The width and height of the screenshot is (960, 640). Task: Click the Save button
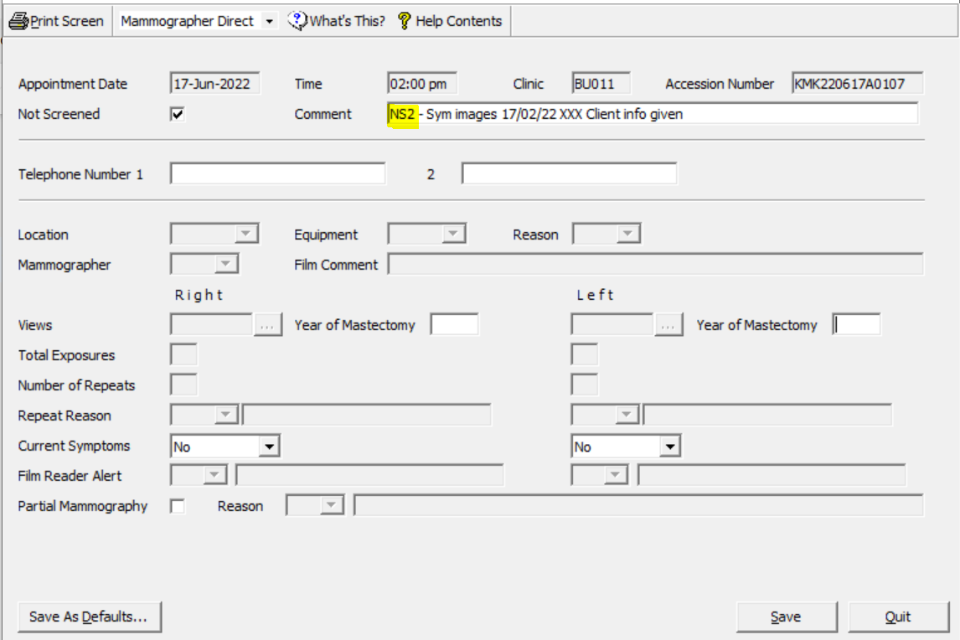pos(785,617)
